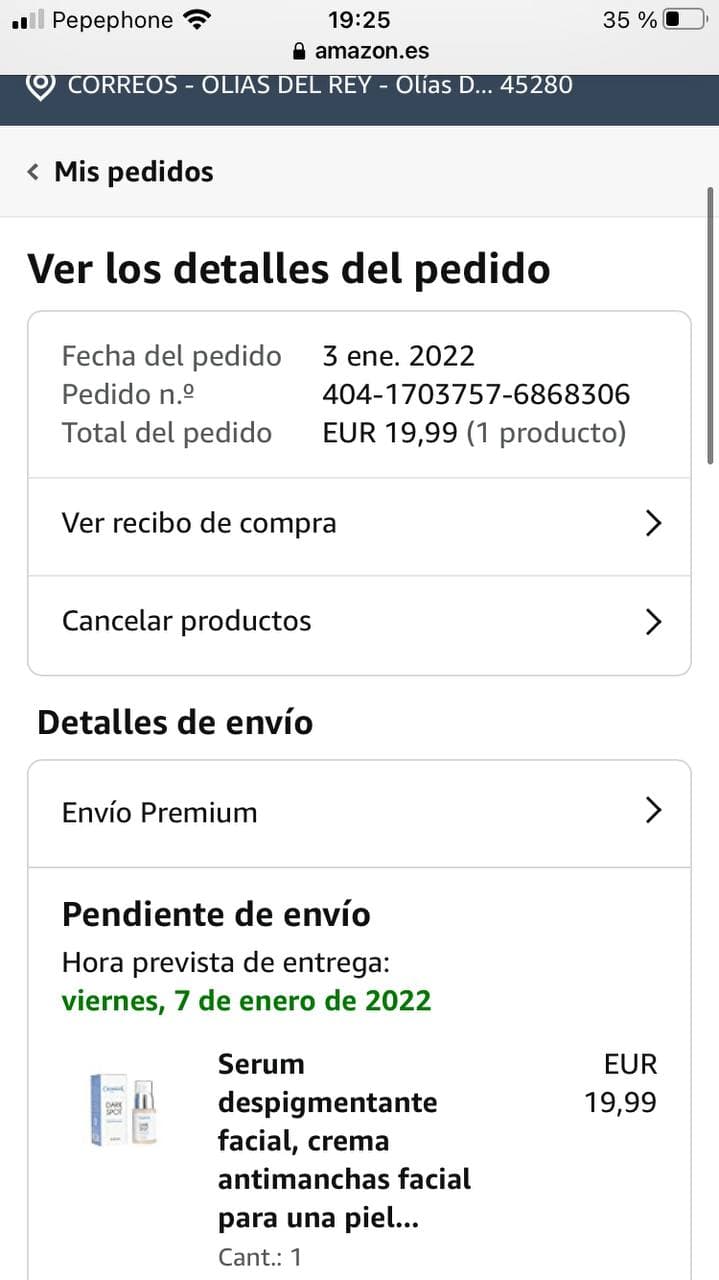719x1280 pixels.
Task: Tap the cellular signal bars icon
Action: coord(28,20)
